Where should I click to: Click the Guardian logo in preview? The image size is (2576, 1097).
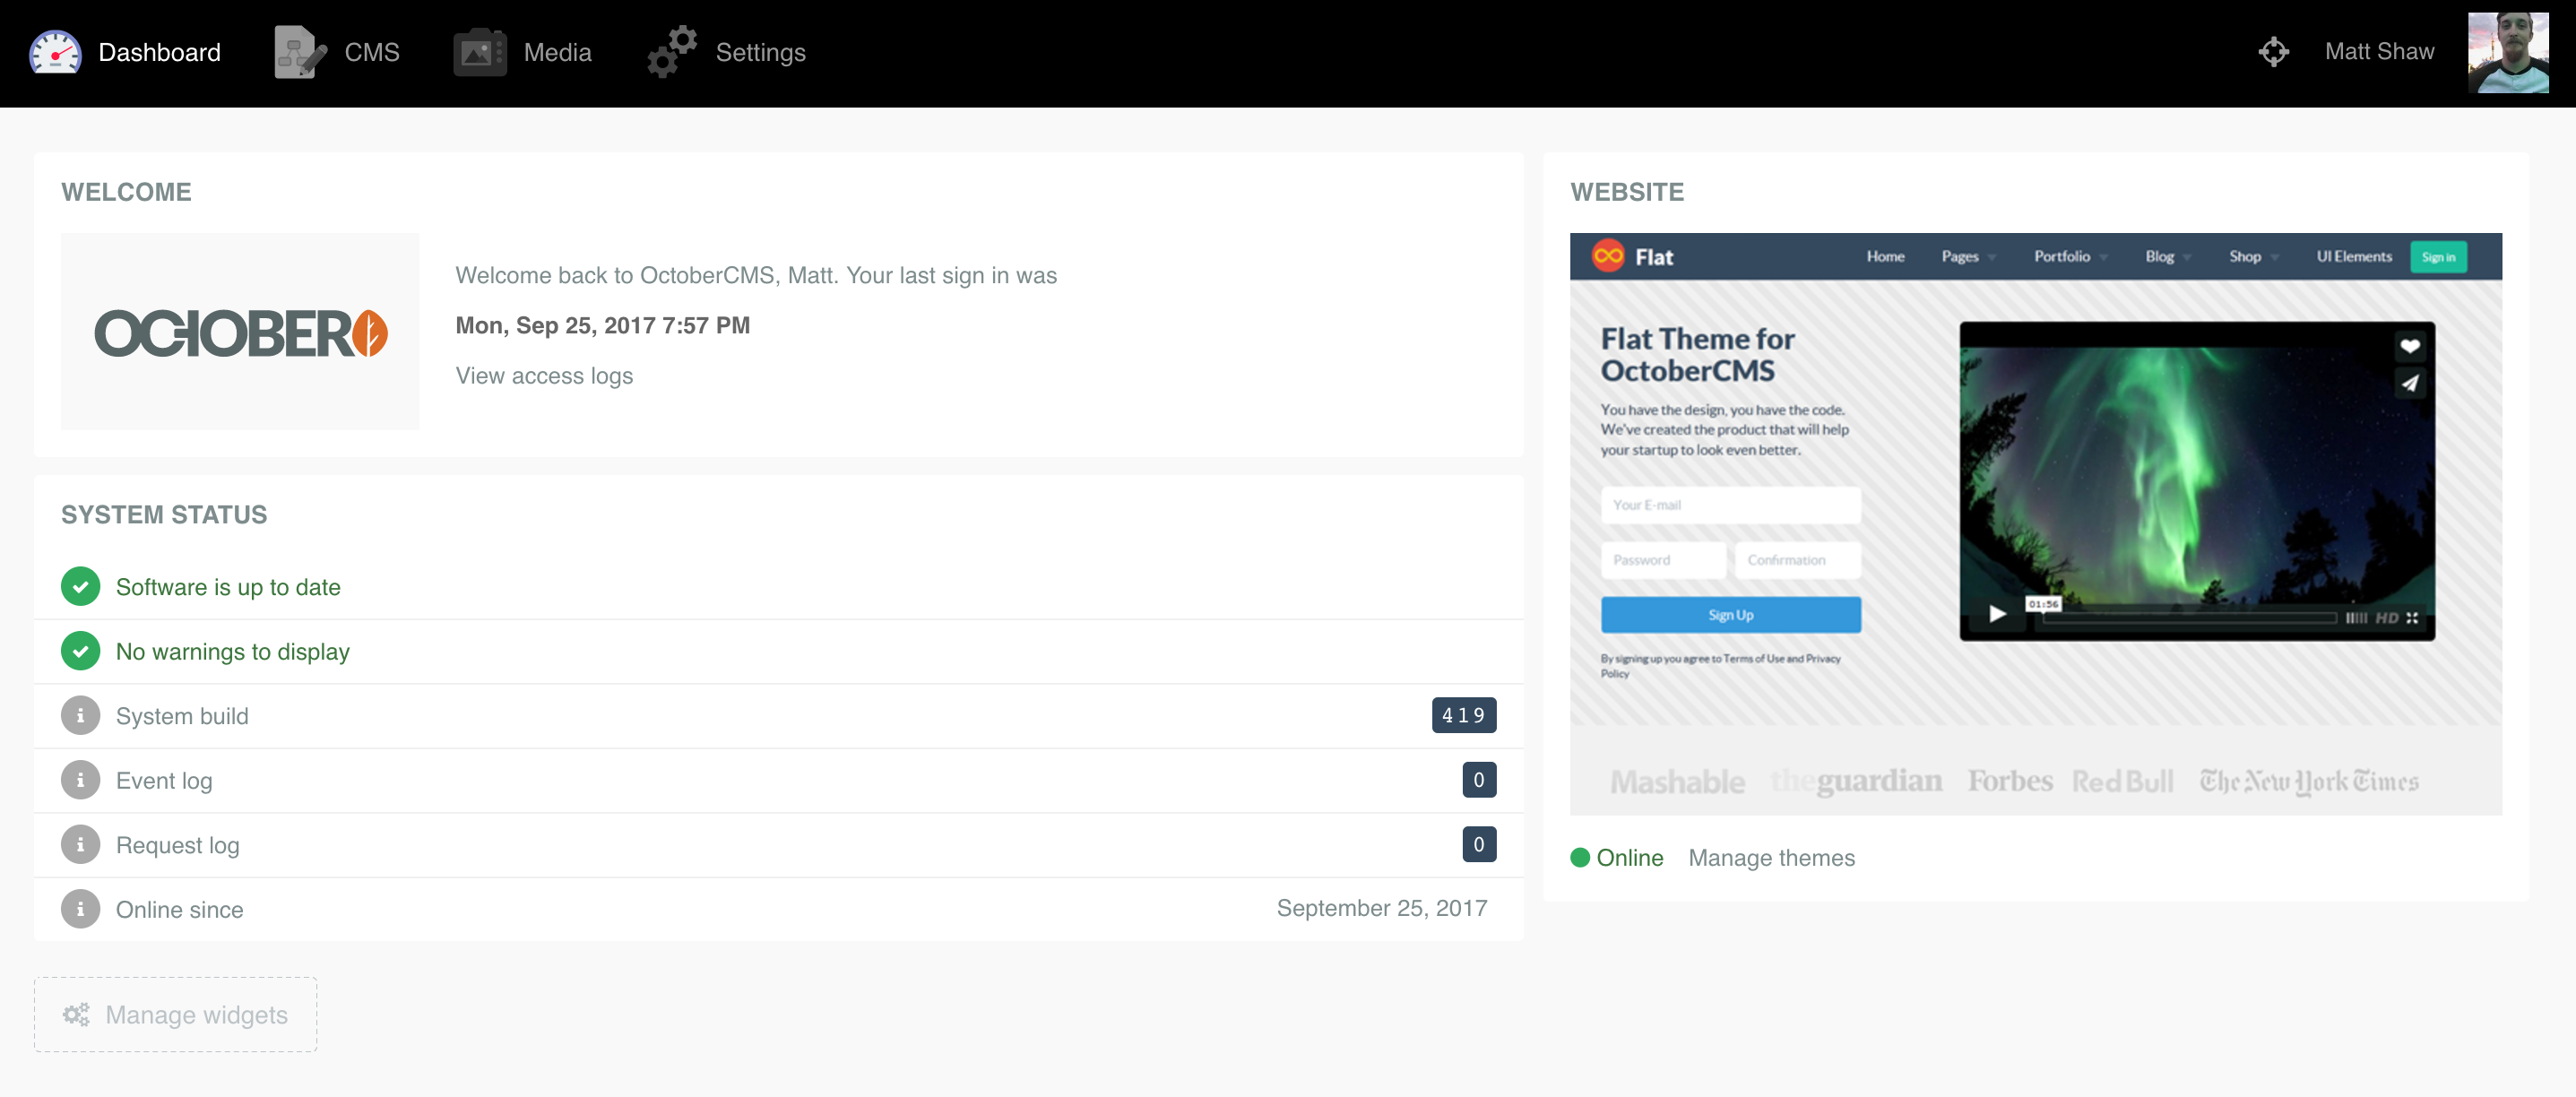[x=1856, y=781]
